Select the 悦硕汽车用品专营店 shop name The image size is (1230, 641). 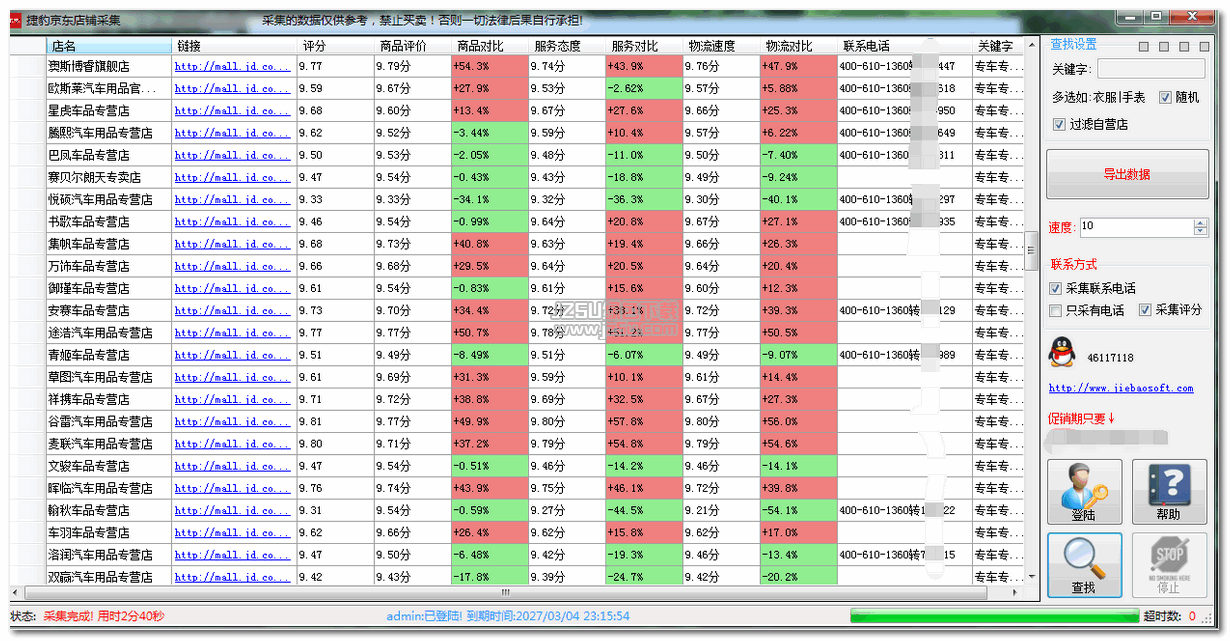[100, 199]
